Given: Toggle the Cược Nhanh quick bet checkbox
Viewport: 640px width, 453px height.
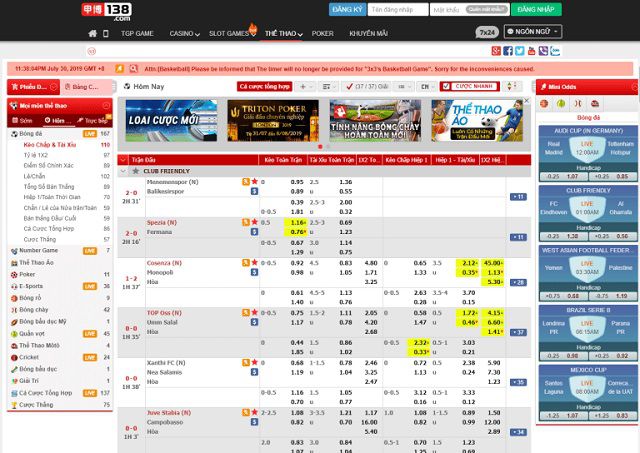Looking at the screenshot, I should (x=446, y=86).
